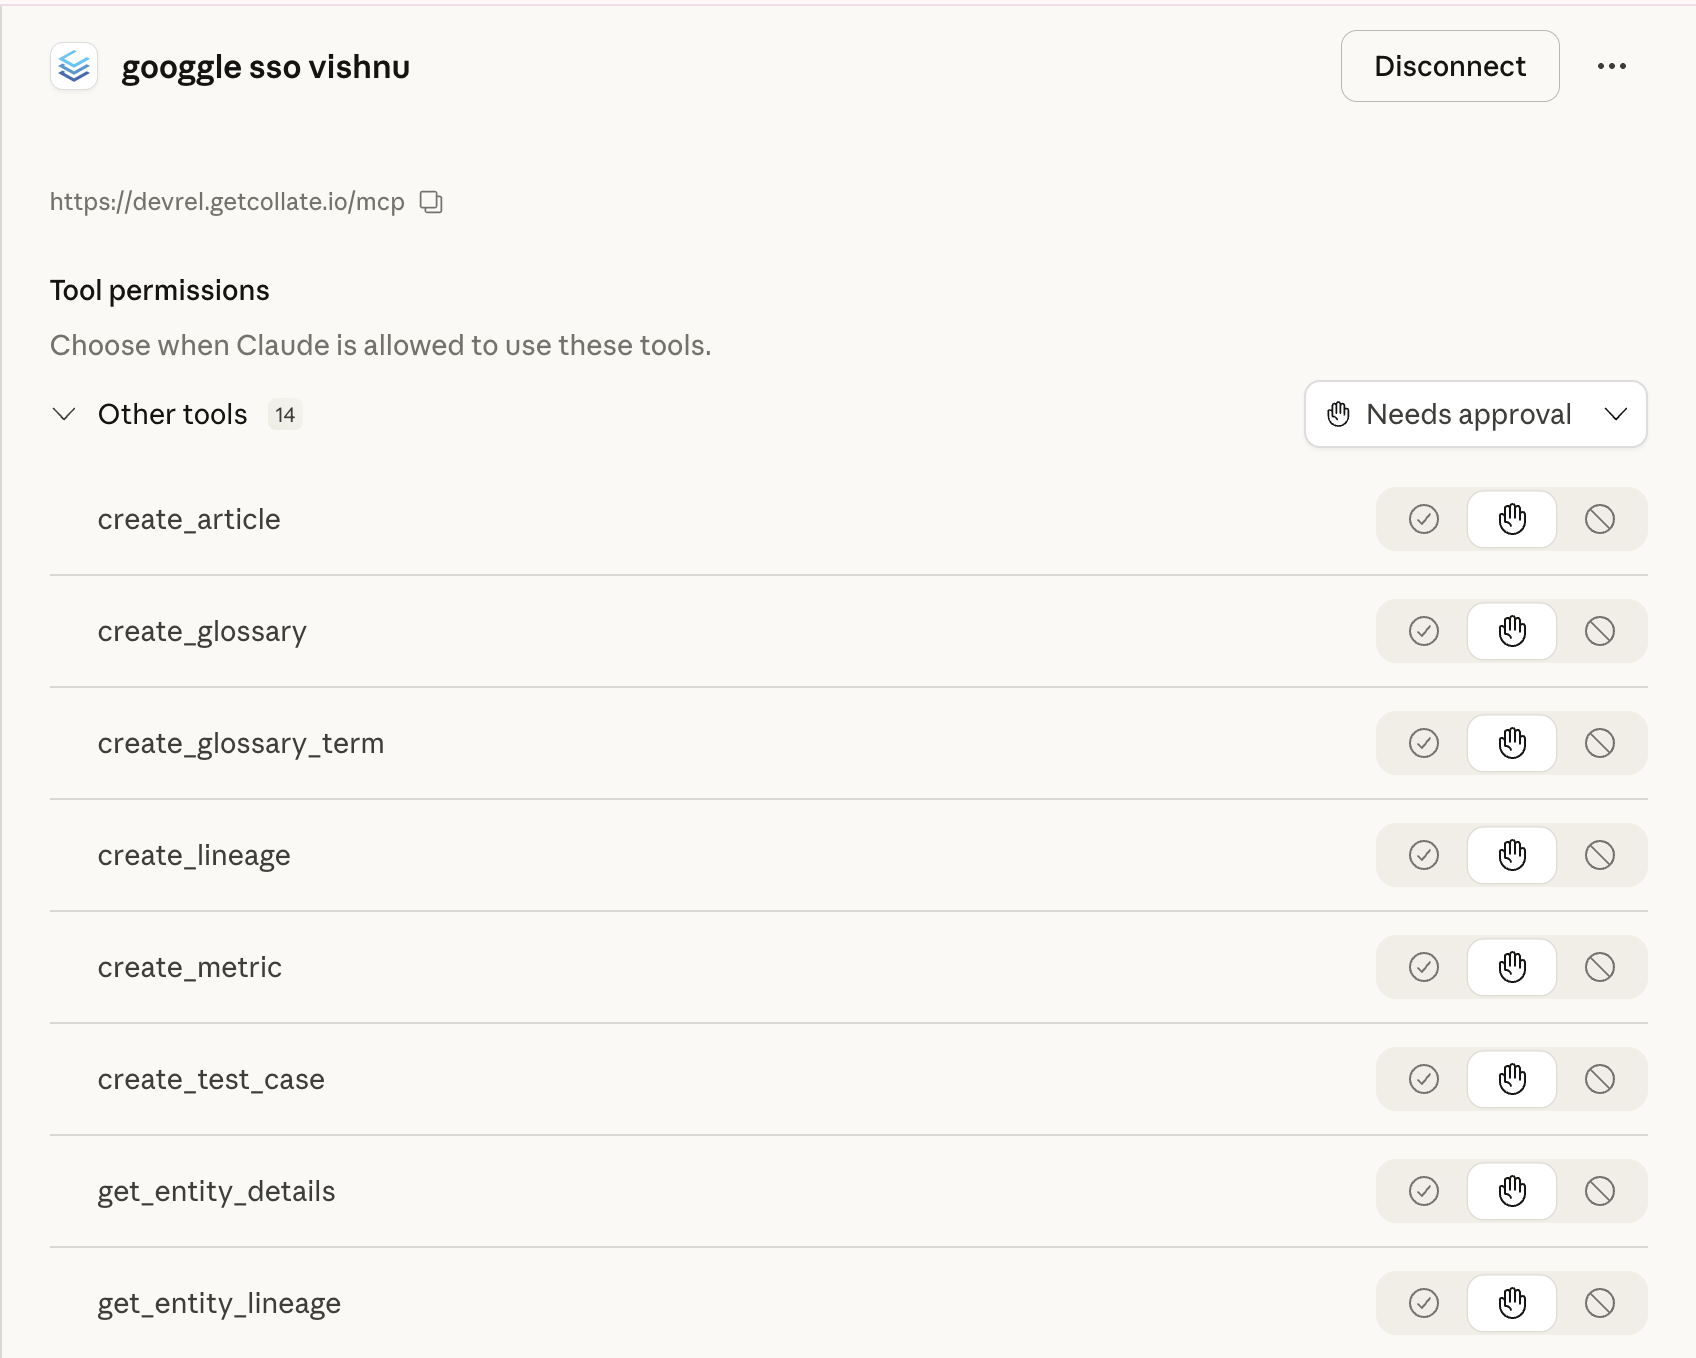
Task: Open the three-dot more options menu
Action: pos(1611,66)
